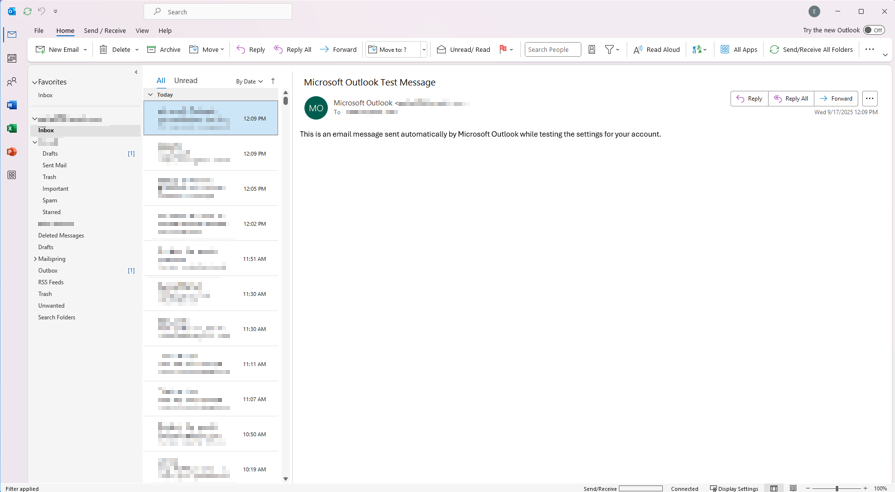Click the Undo icon in title bar
Viewport: 895px width, 492px height.
point(42,11)
